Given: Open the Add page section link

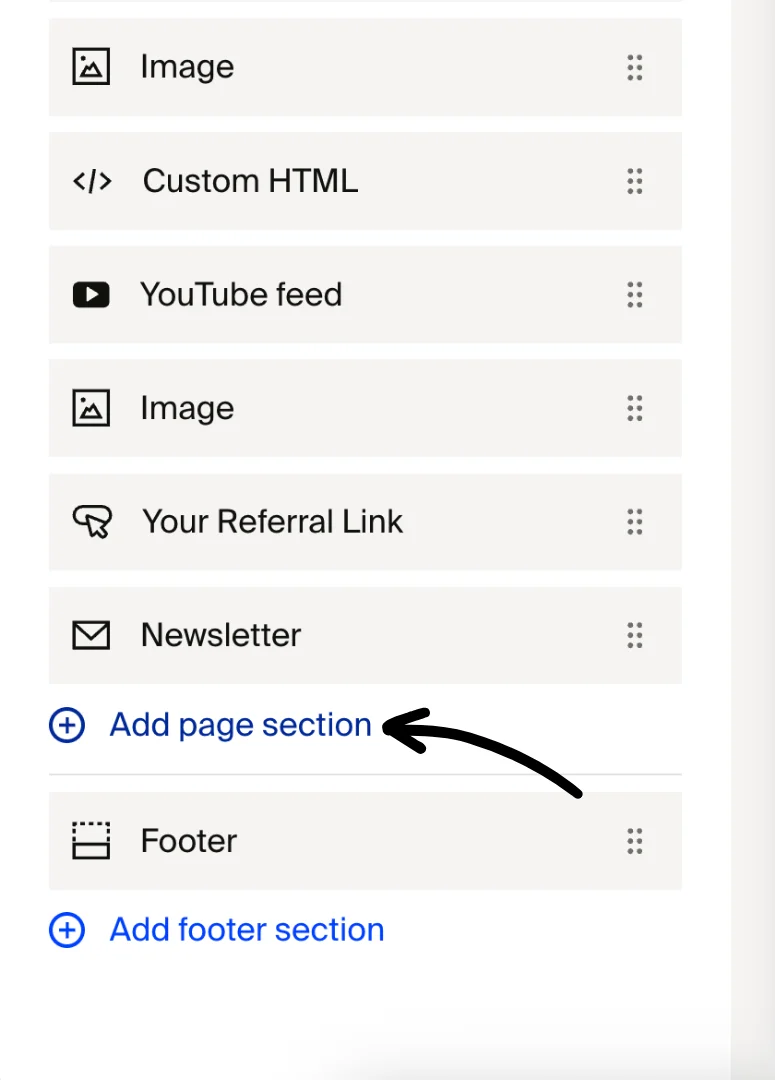Looking at the screenshot, I should click(240, 725).
